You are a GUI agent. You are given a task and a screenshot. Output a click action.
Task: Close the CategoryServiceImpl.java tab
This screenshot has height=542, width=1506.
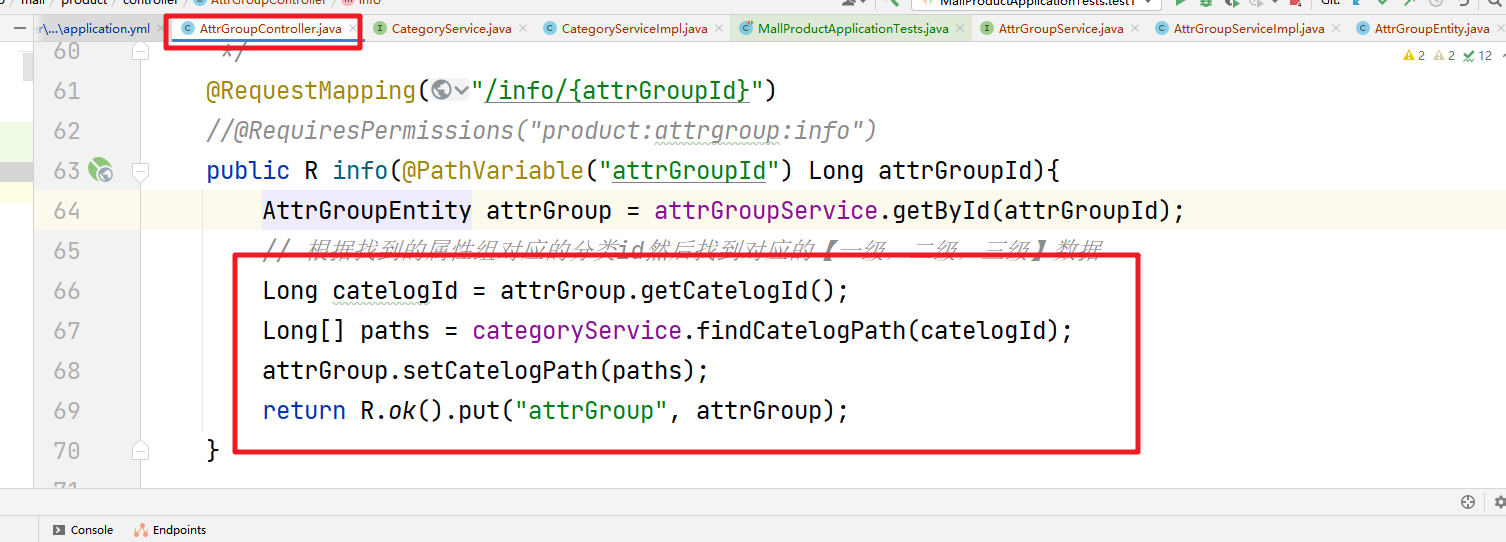pyautogui.click(x=718, y=29)
